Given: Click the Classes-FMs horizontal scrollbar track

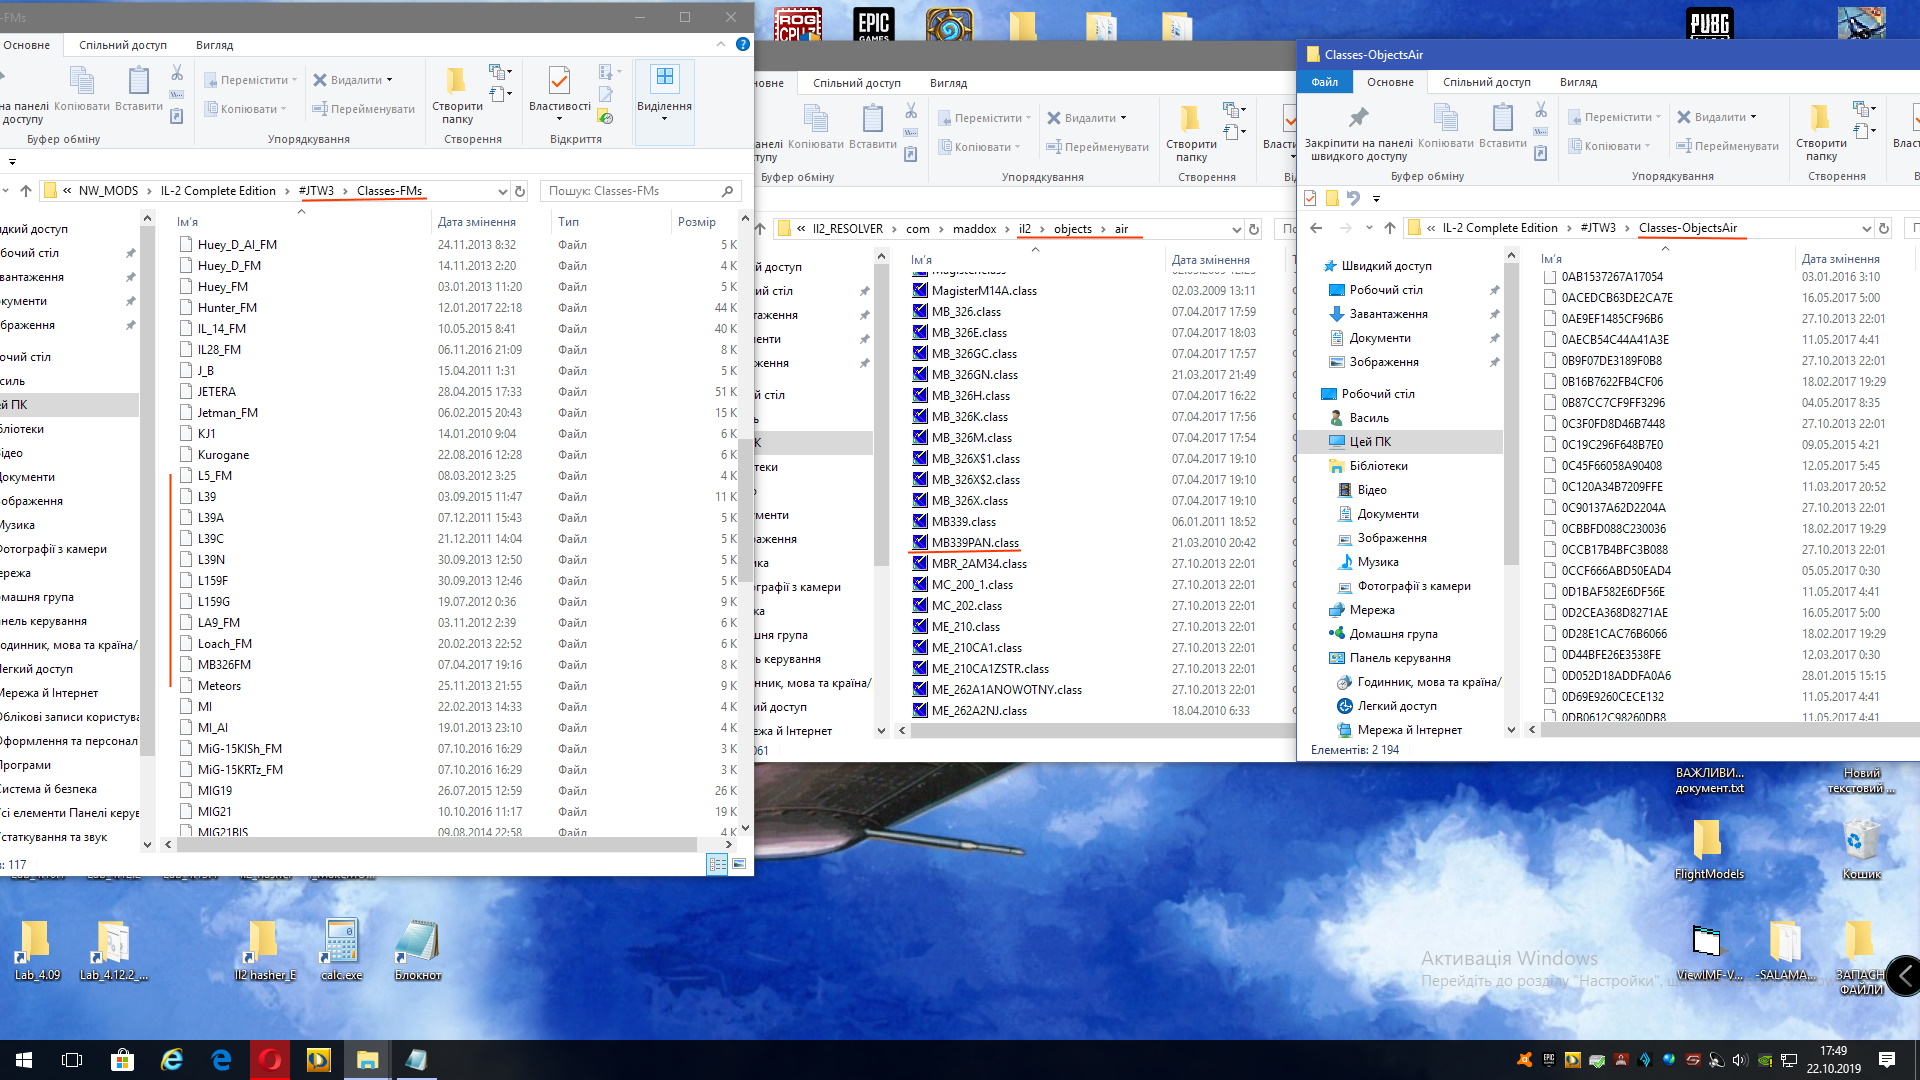Looking at the screenshot, I should pyautogui.click(x=710, y=845).
